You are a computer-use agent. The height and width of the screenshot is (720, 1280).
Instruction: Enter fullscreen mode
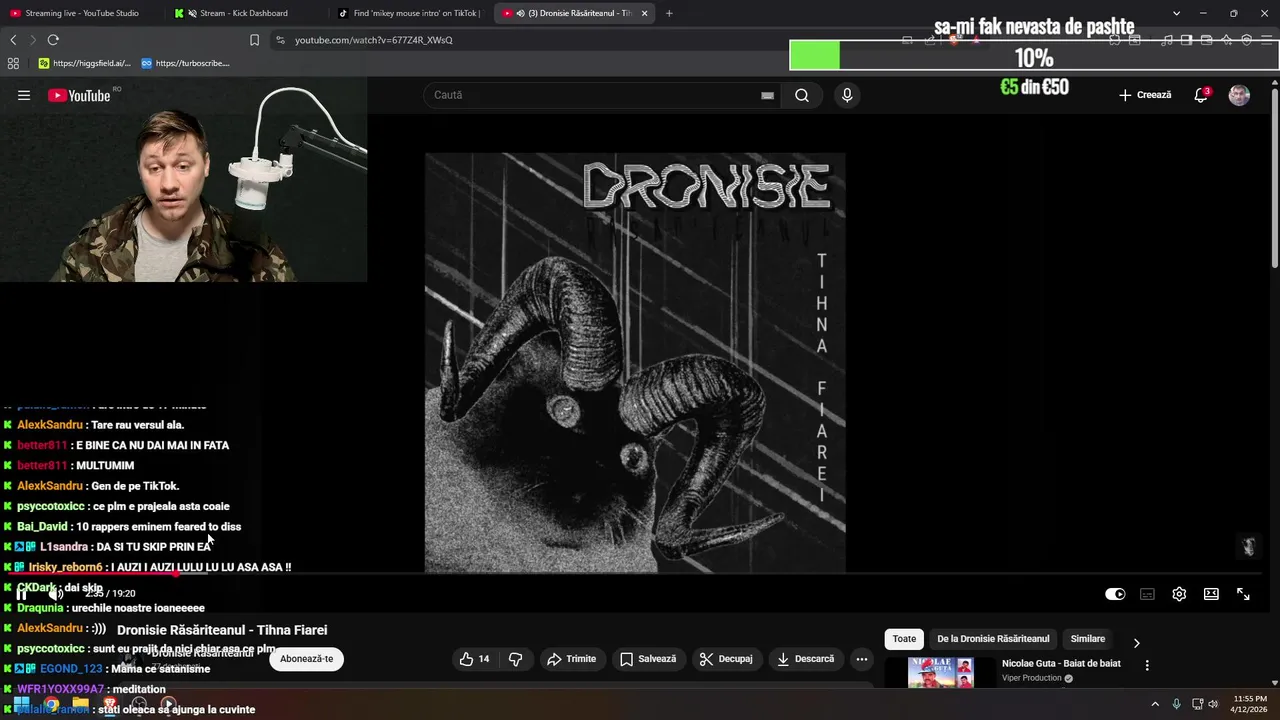point(1243,594)
